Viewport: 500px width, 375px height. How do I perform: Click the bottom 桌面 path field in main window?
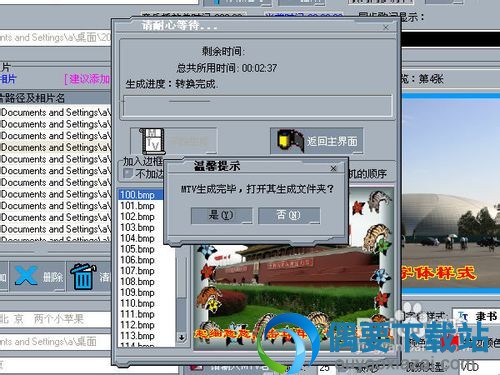click(55, 341)
